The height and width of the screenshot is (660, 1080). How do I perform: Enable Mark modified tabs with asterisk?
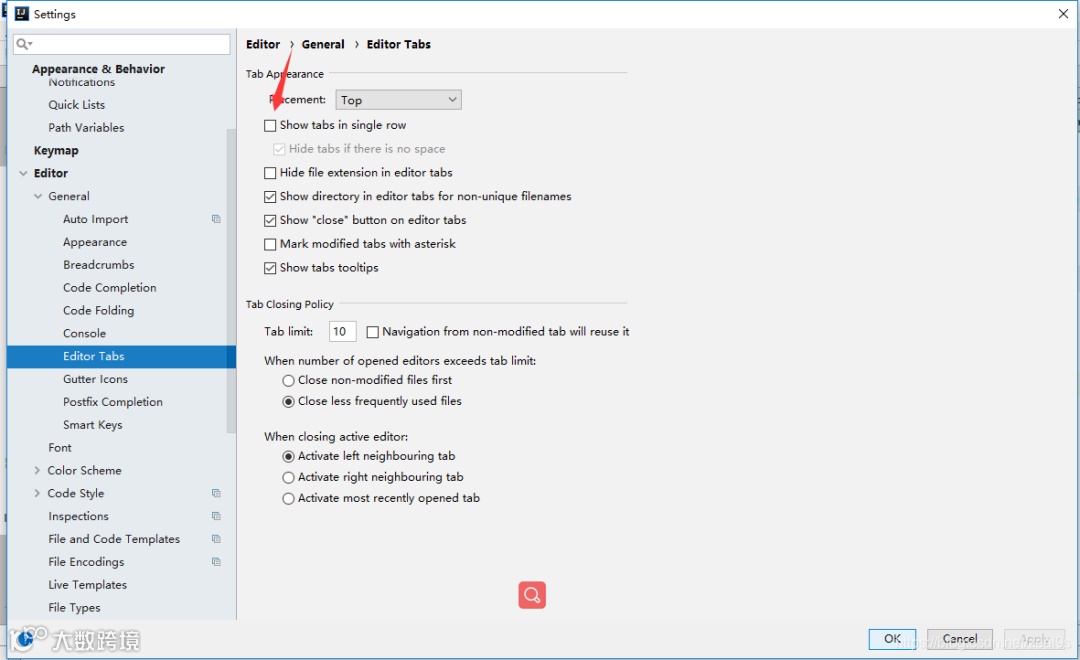click(270, 244)
